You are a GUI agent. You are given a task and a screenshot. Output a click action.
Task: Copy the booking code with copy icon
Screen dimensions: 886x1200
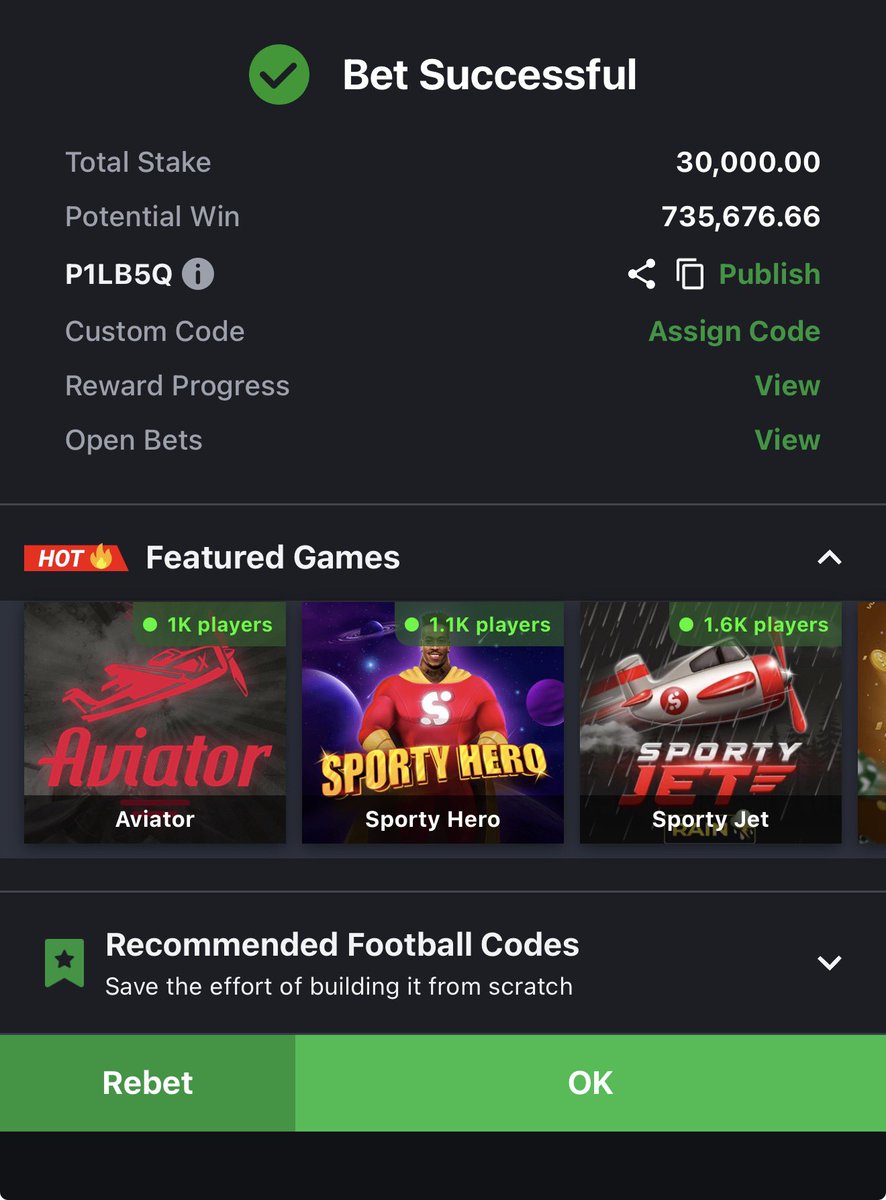(690, 274)
